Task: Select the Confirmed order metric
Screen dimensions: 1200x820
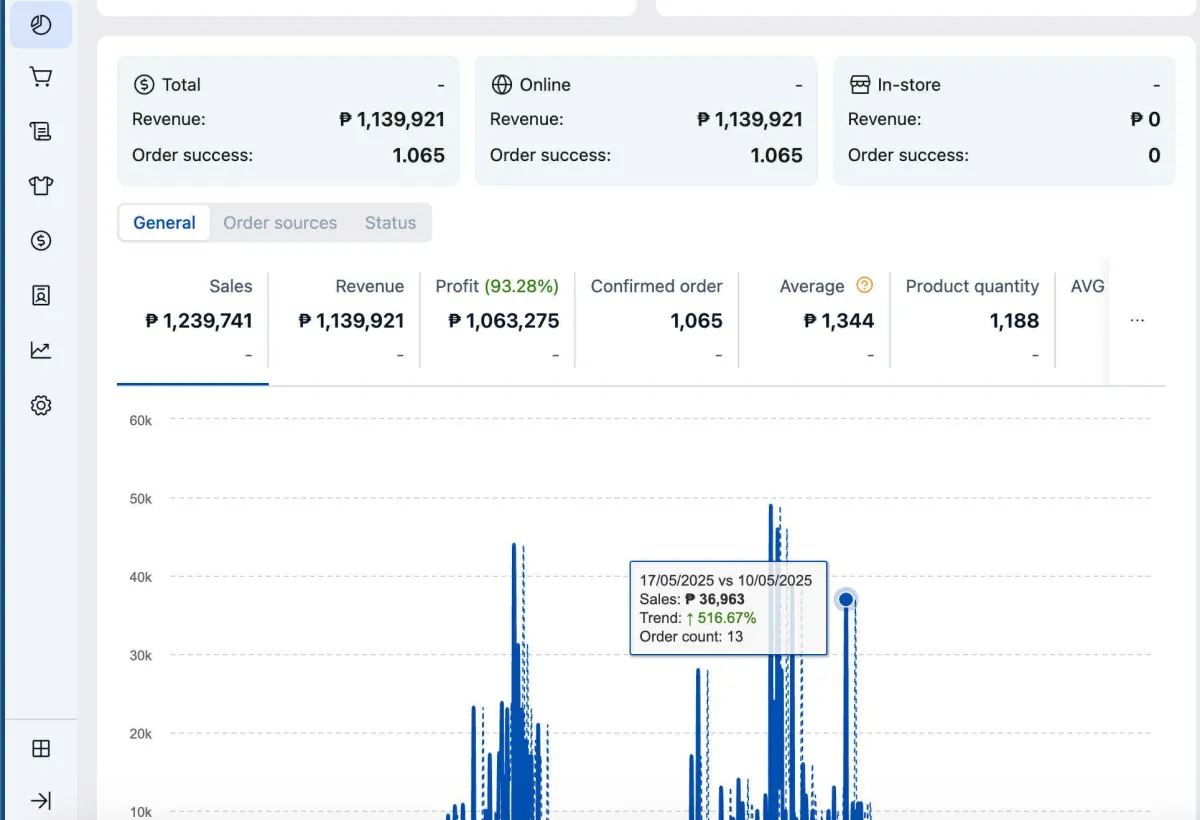Action: [x=657, y=320]
